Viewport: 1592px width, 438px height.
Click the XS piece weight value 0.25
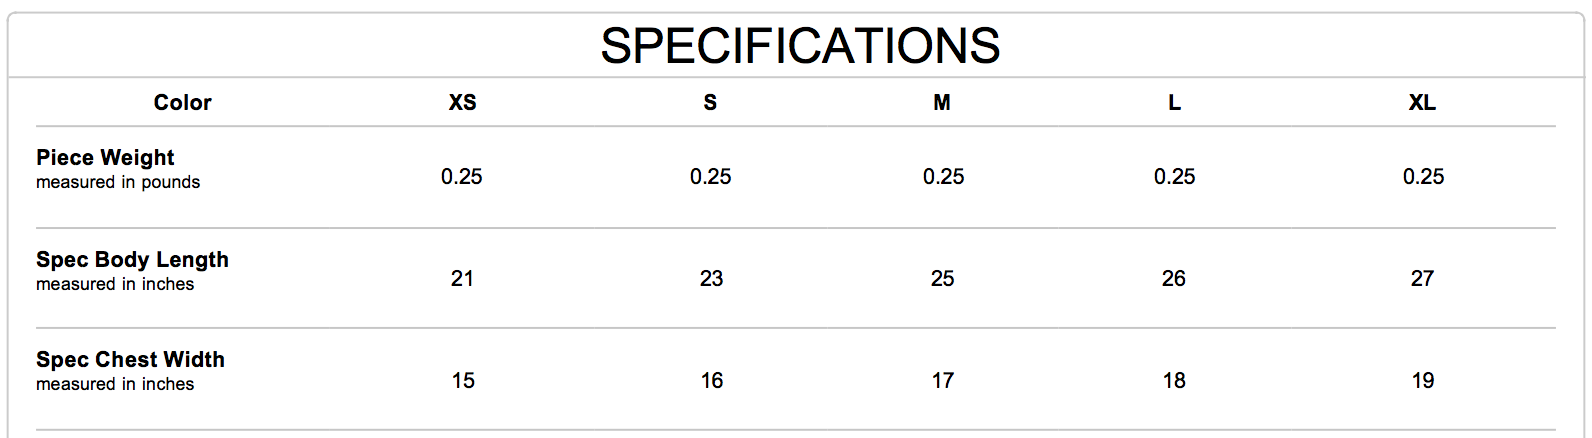[462, 177]
